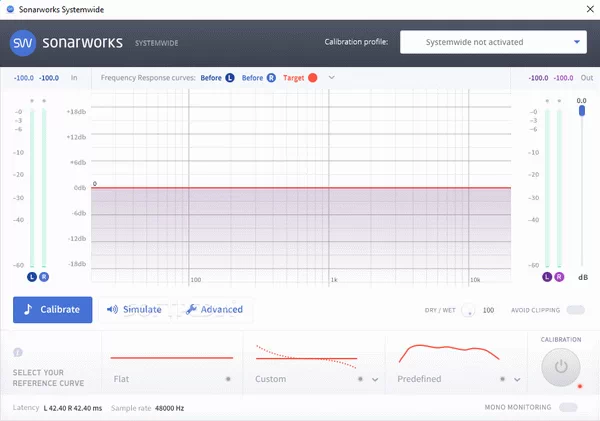Viewport: 600px width, 421px height.
Task: Enable the Mono Monitoring toggle
Action: (x=568, y=407)
